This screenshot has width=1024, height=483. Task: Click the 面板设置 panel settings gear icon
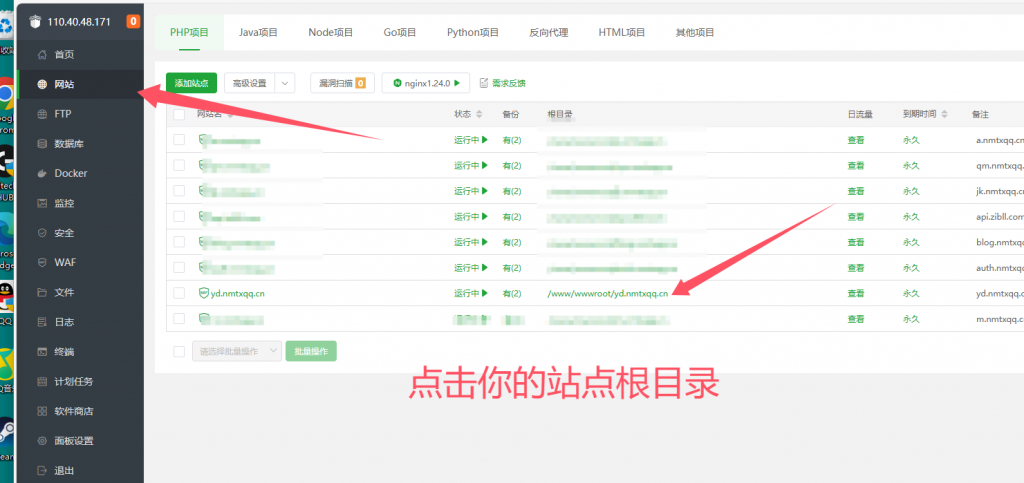point(42,441)
